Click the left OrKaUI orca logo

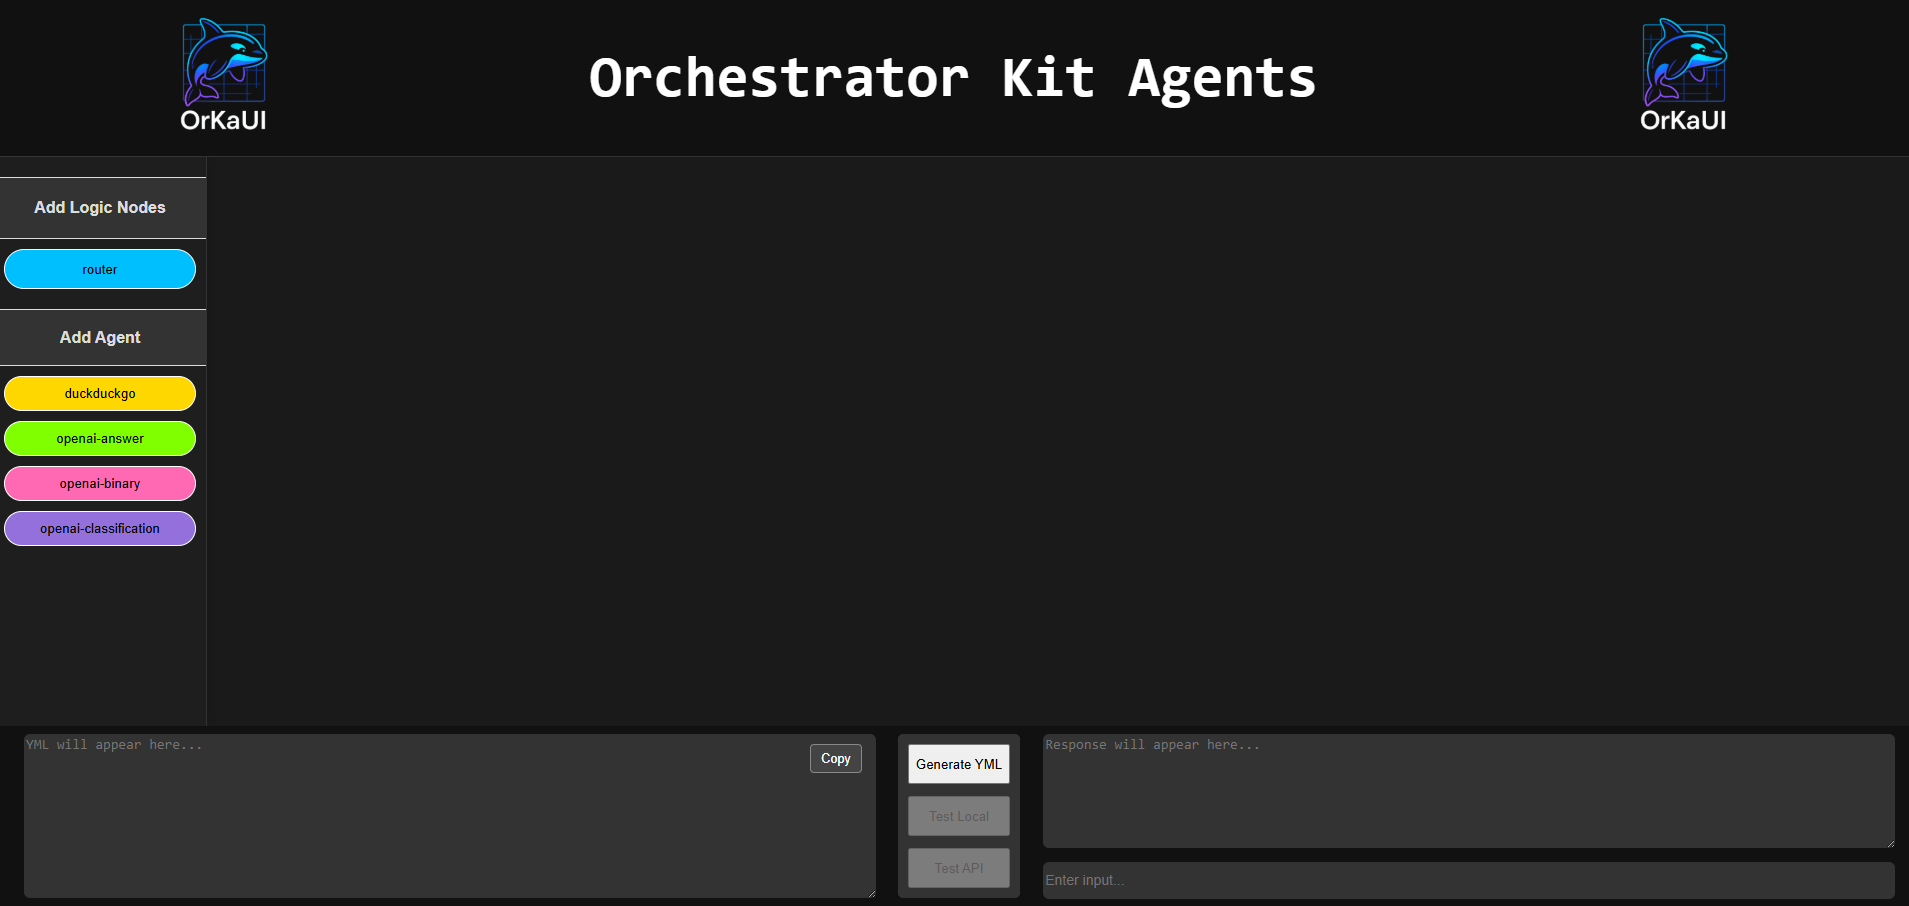point(224,75)
